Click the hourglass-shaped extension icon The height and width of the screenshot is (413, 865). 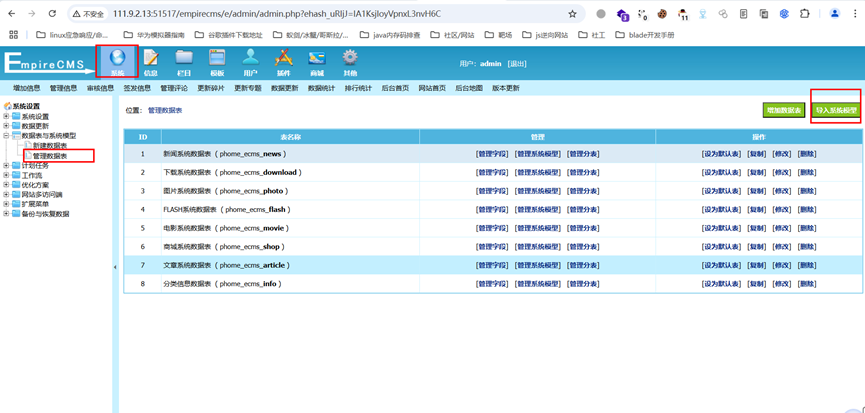[703, 14]
